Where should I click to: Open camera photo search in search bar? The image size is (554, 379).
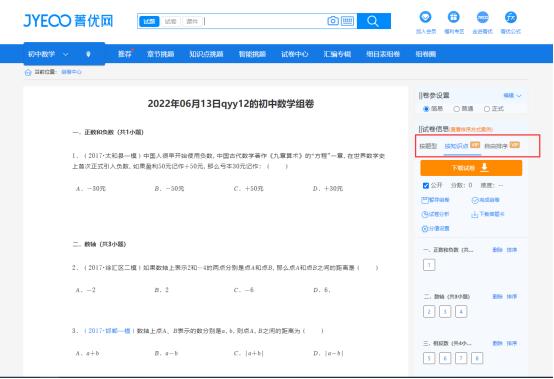point(332,21)
